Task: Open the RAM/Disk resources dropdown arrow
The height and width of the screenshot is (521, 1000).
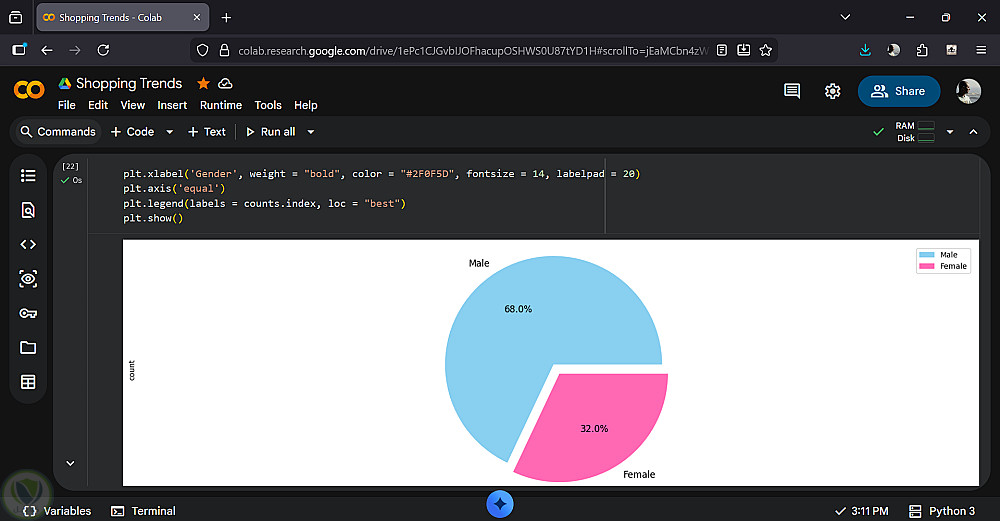Action: pos(950,132)
